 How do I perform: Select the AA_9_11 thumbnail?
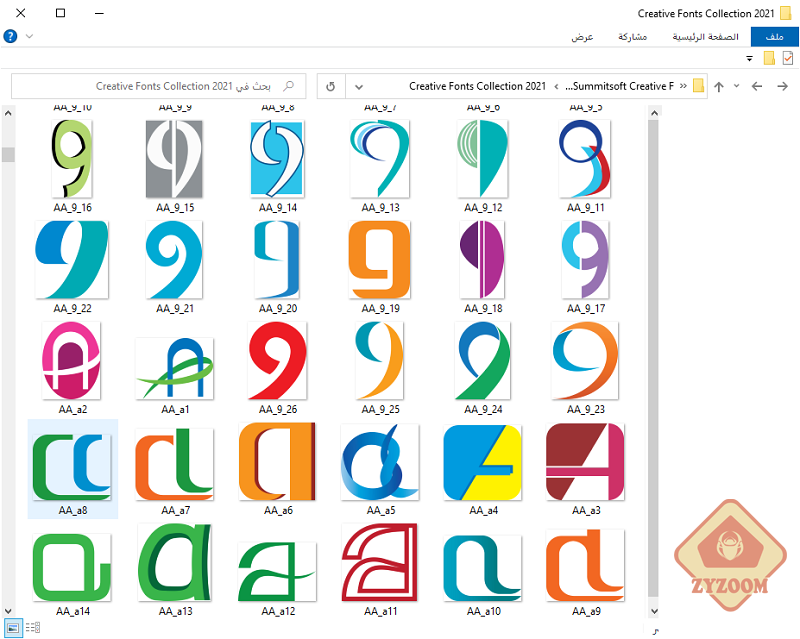pyautogui.click(x=585, y=159)
